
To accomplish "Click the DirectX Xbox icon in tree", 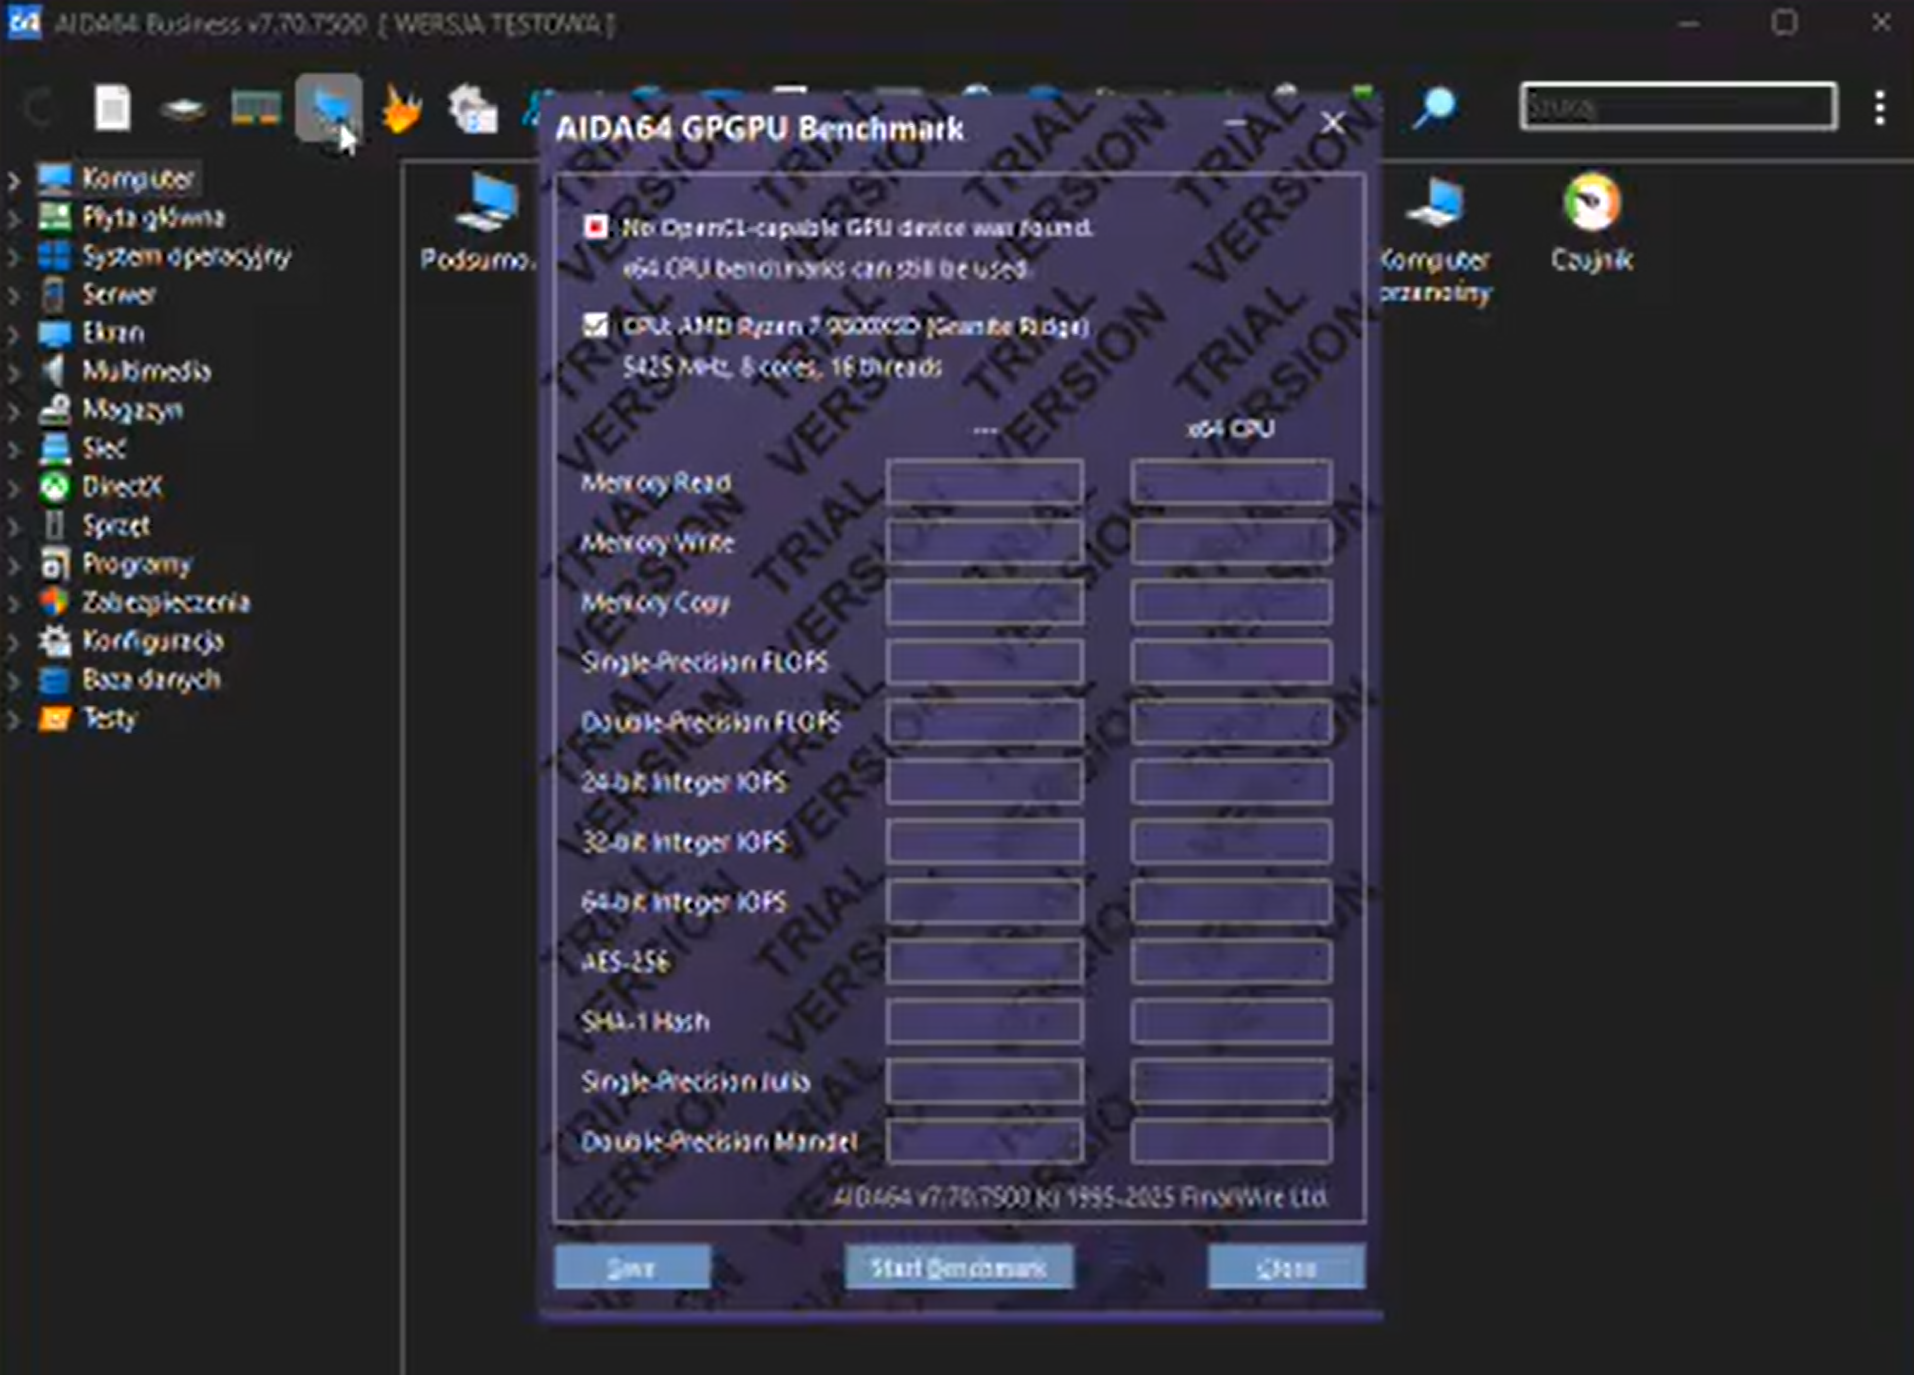I will point(54,487).
